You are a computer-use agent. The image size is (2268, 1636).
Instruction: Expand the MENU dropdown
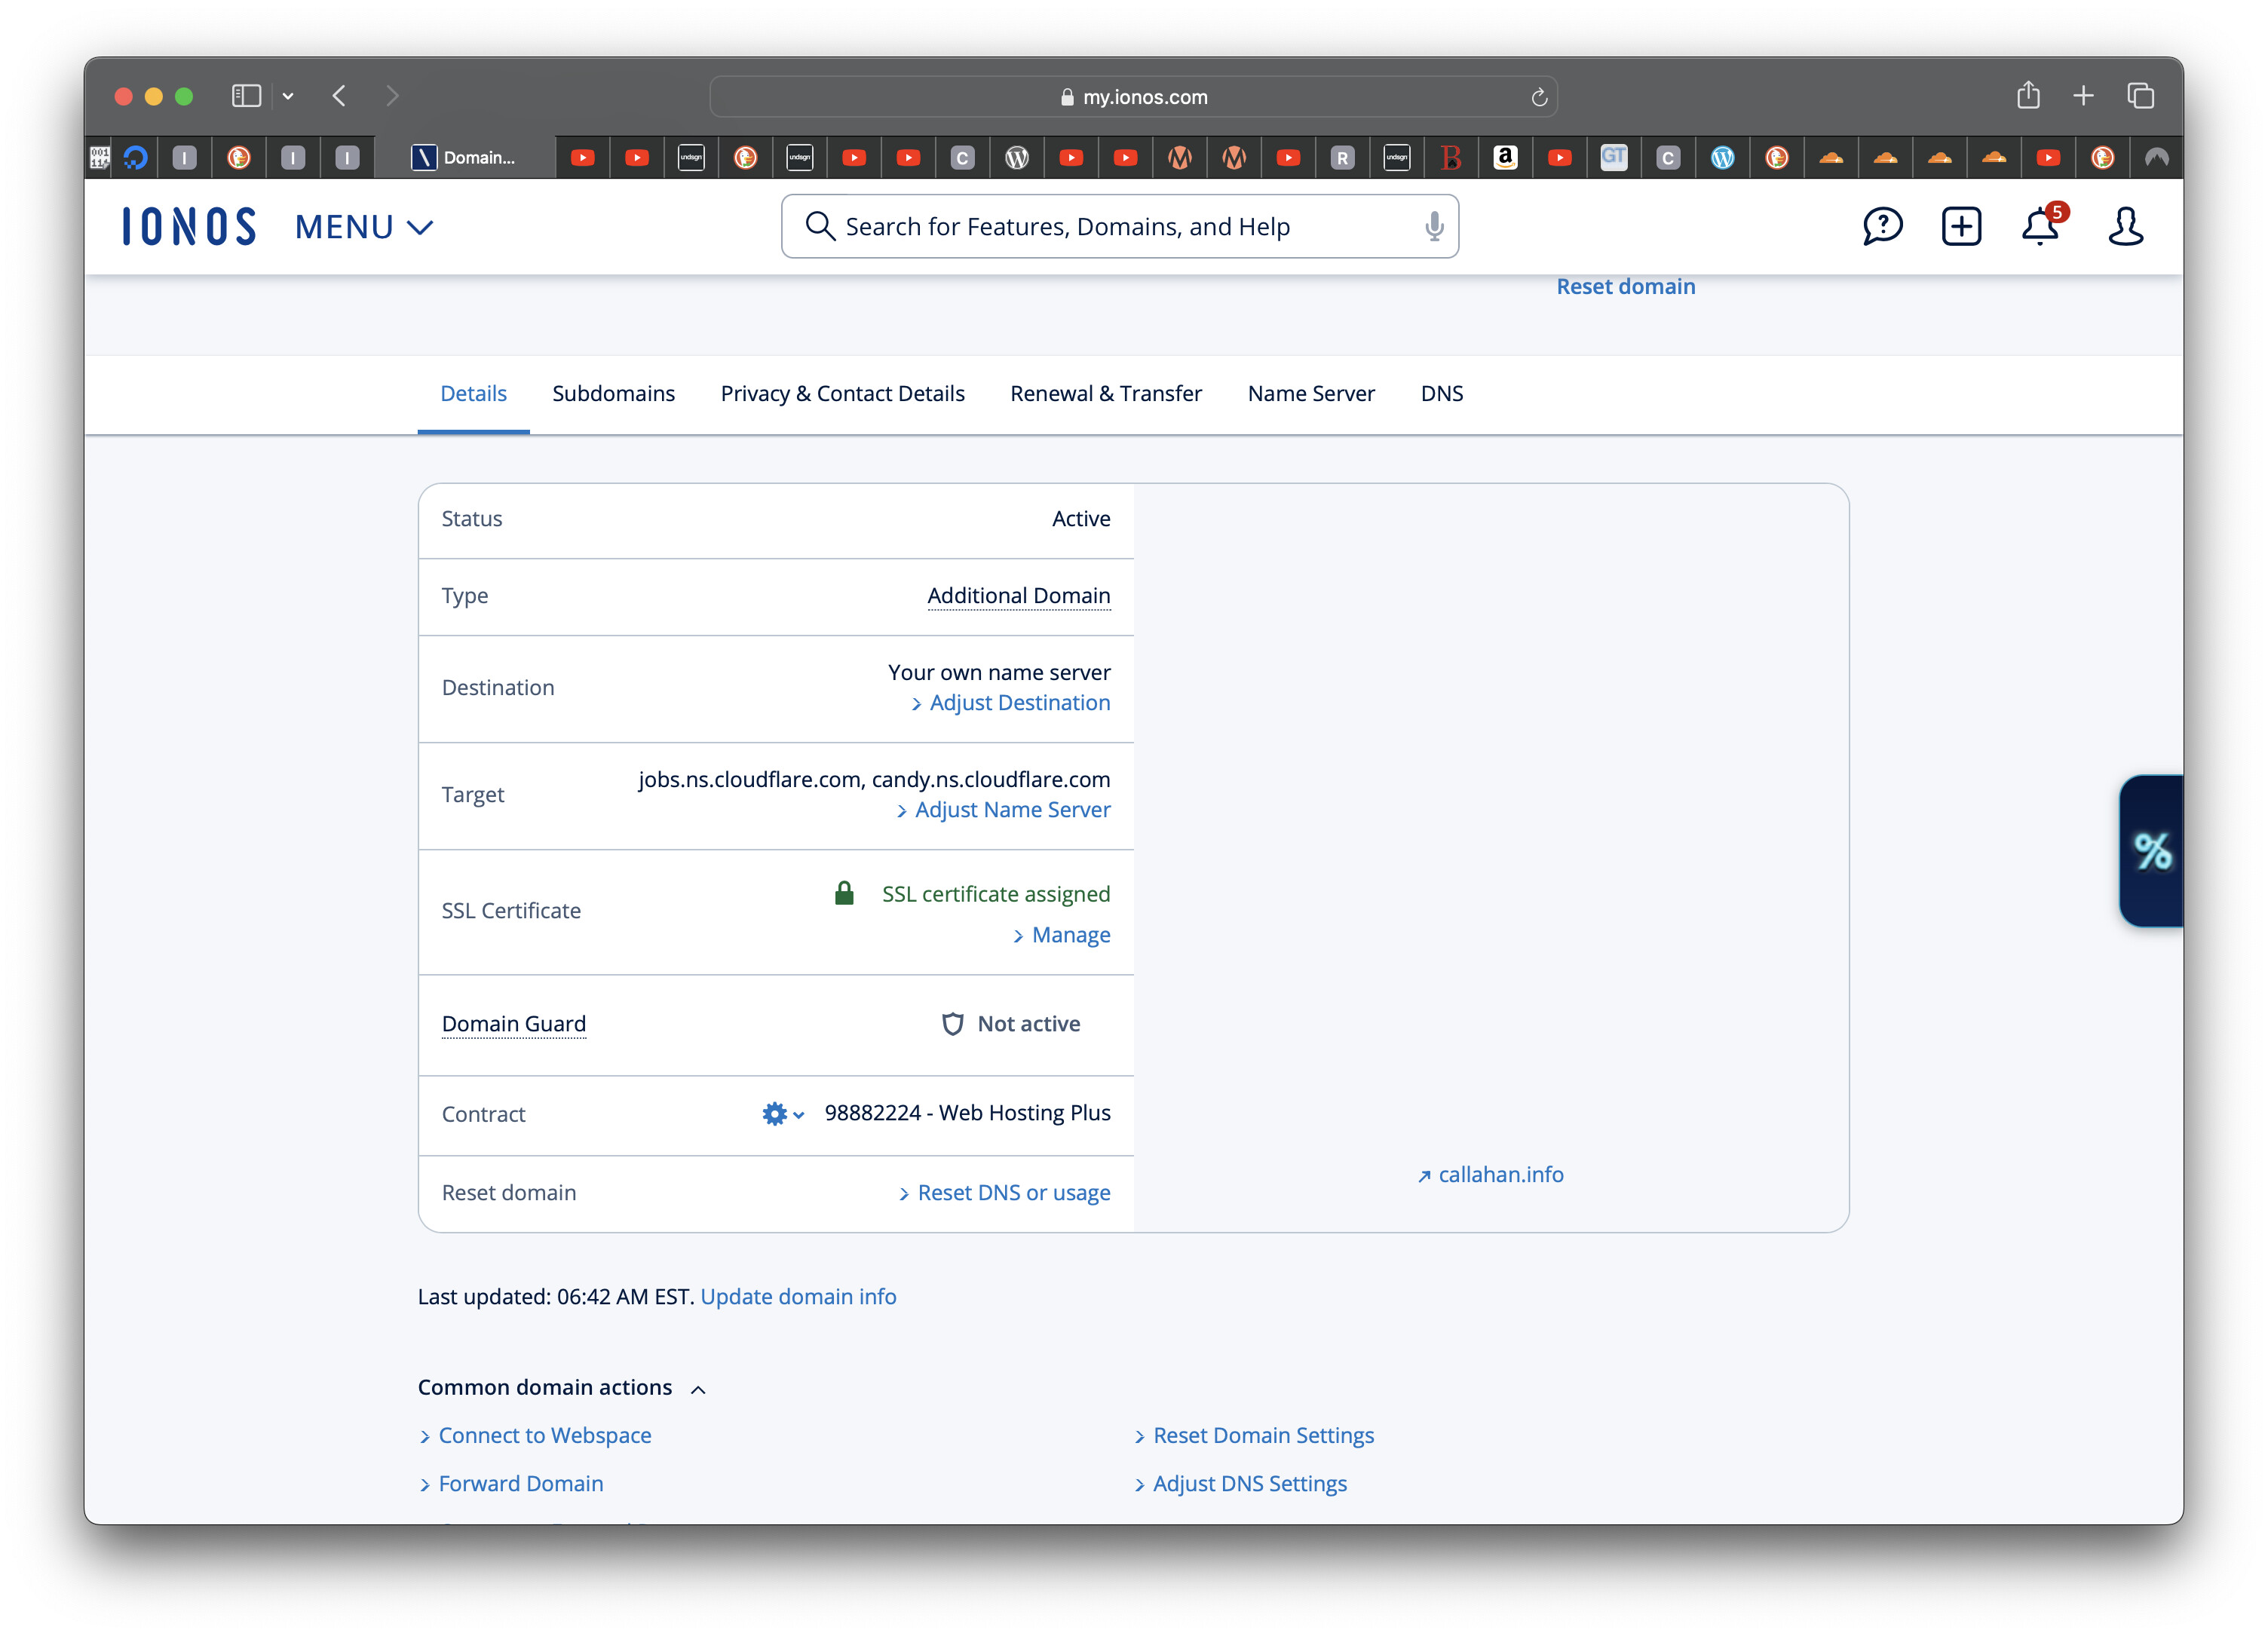(x=364, y=227)
